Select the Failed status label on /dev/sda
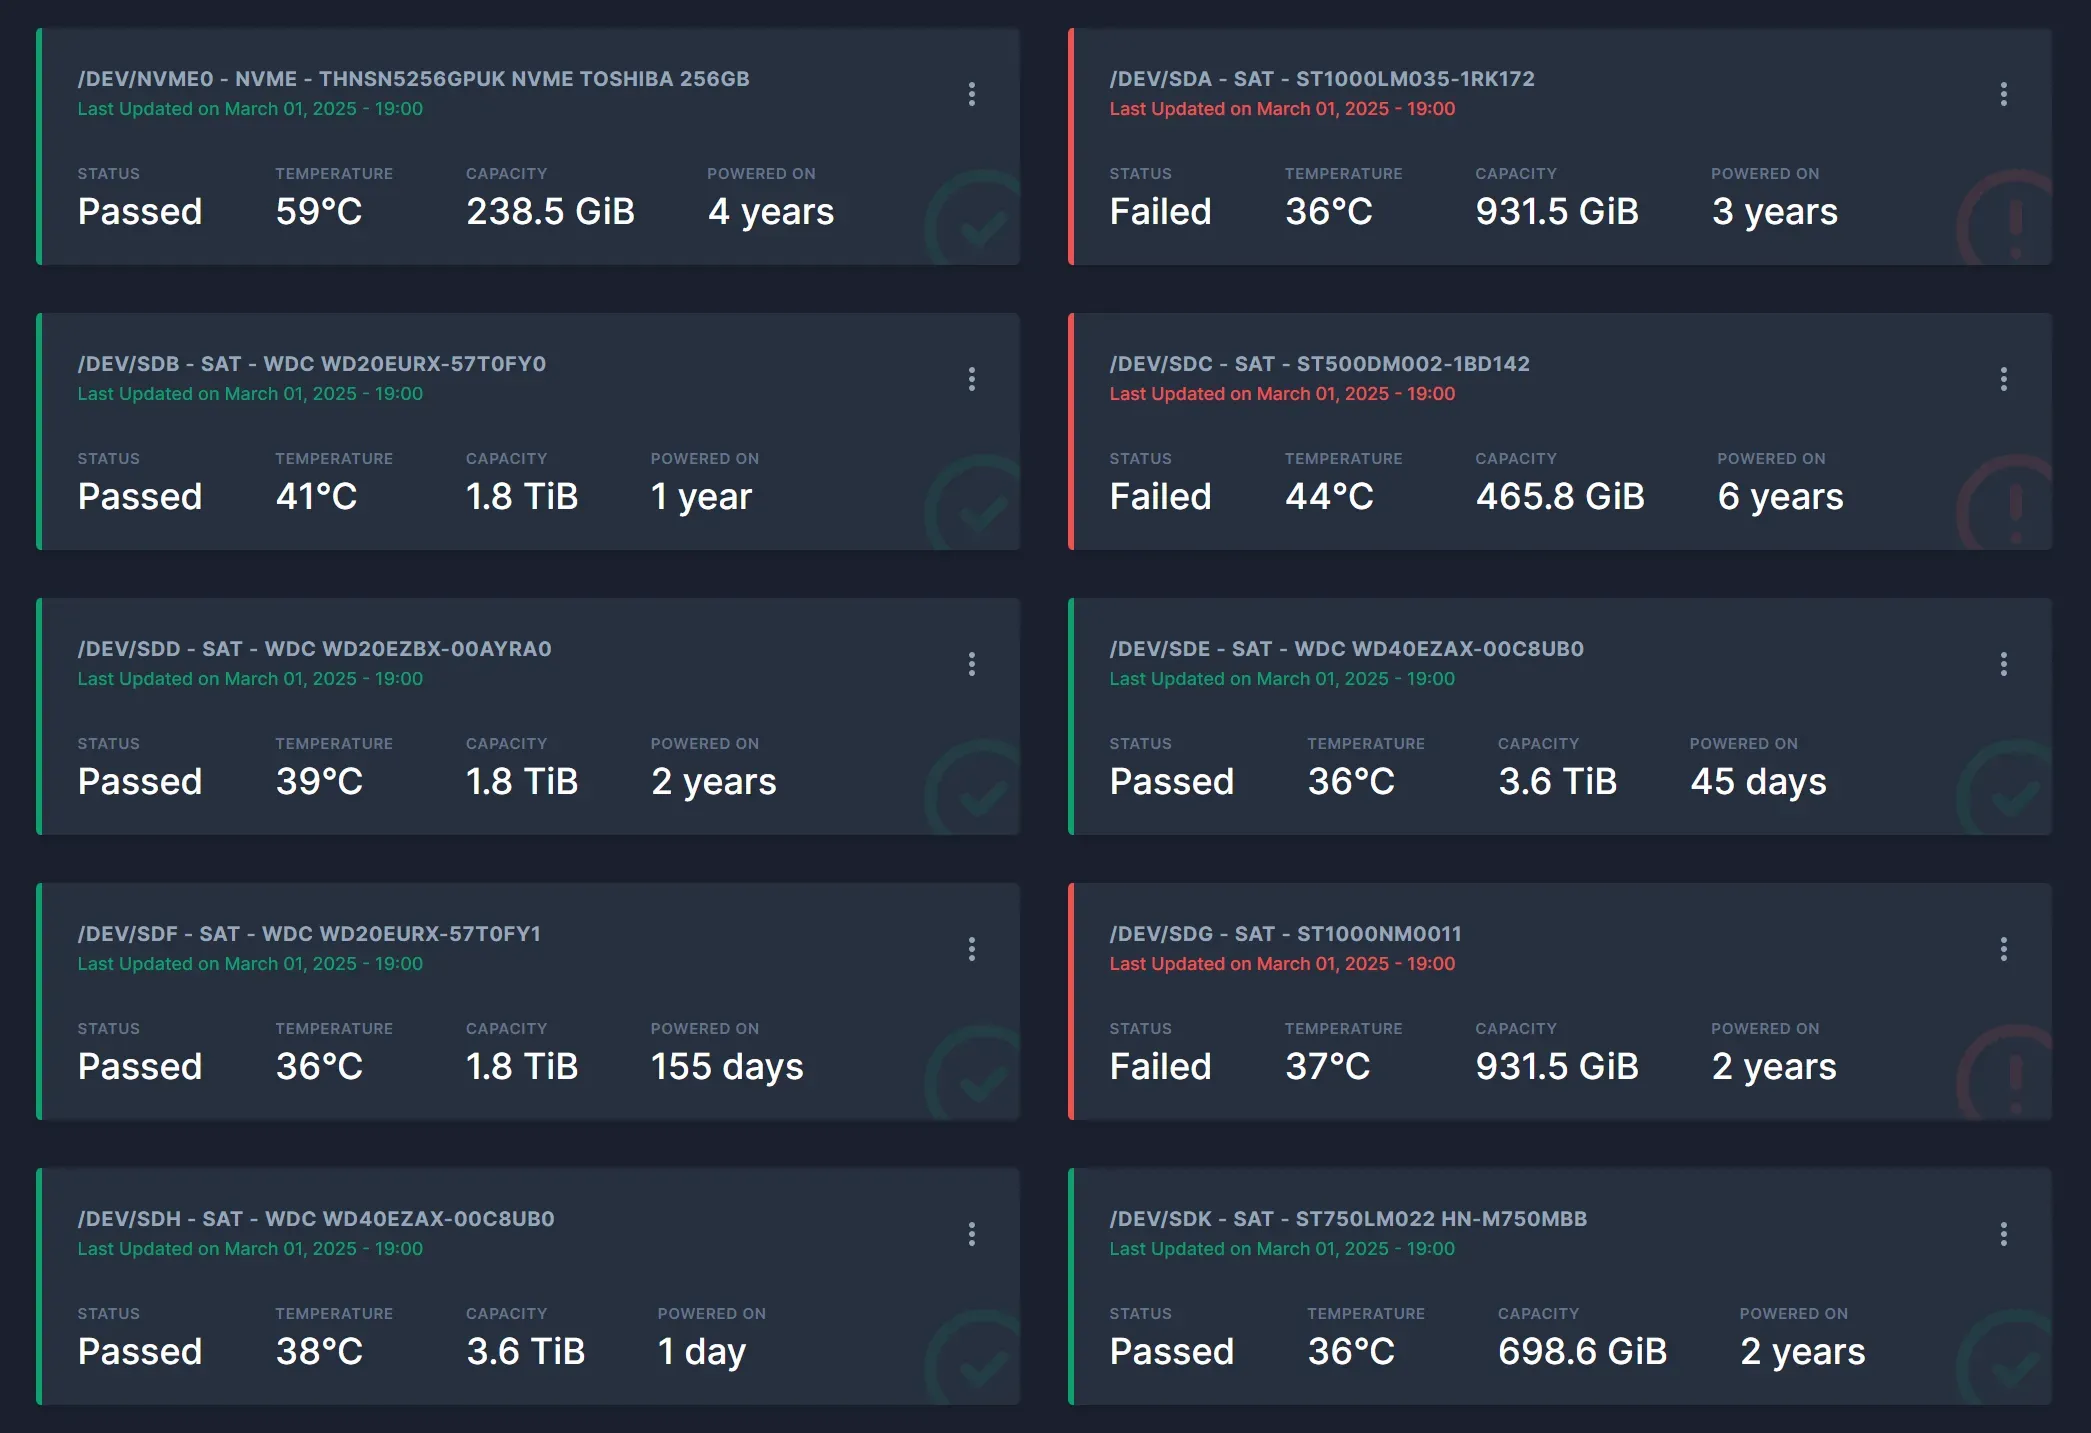 [1159, 211]
